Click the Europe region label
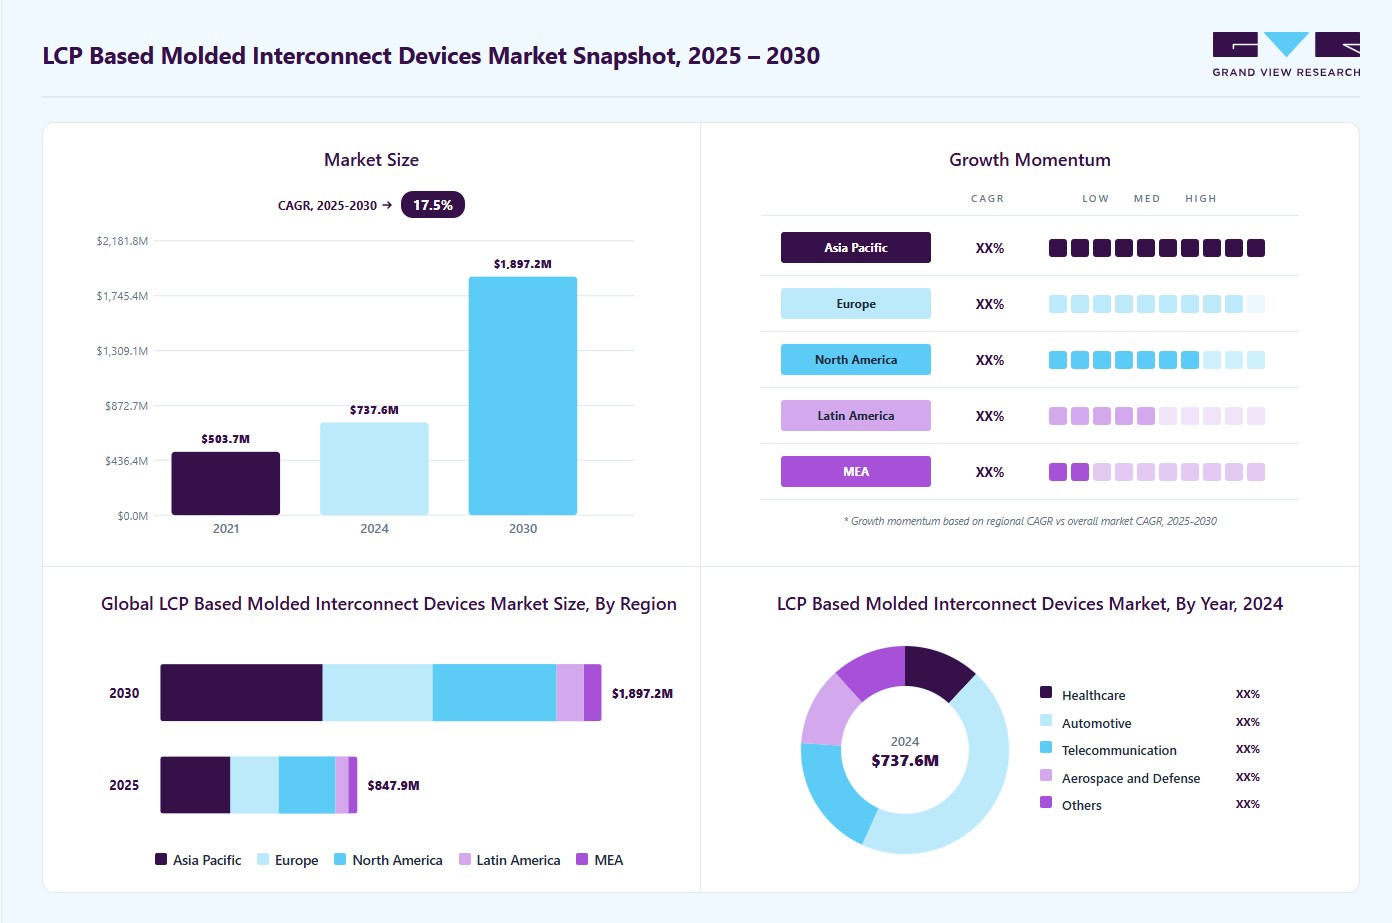The height and width of the screenshot is (923, 1392). (856, 304)
